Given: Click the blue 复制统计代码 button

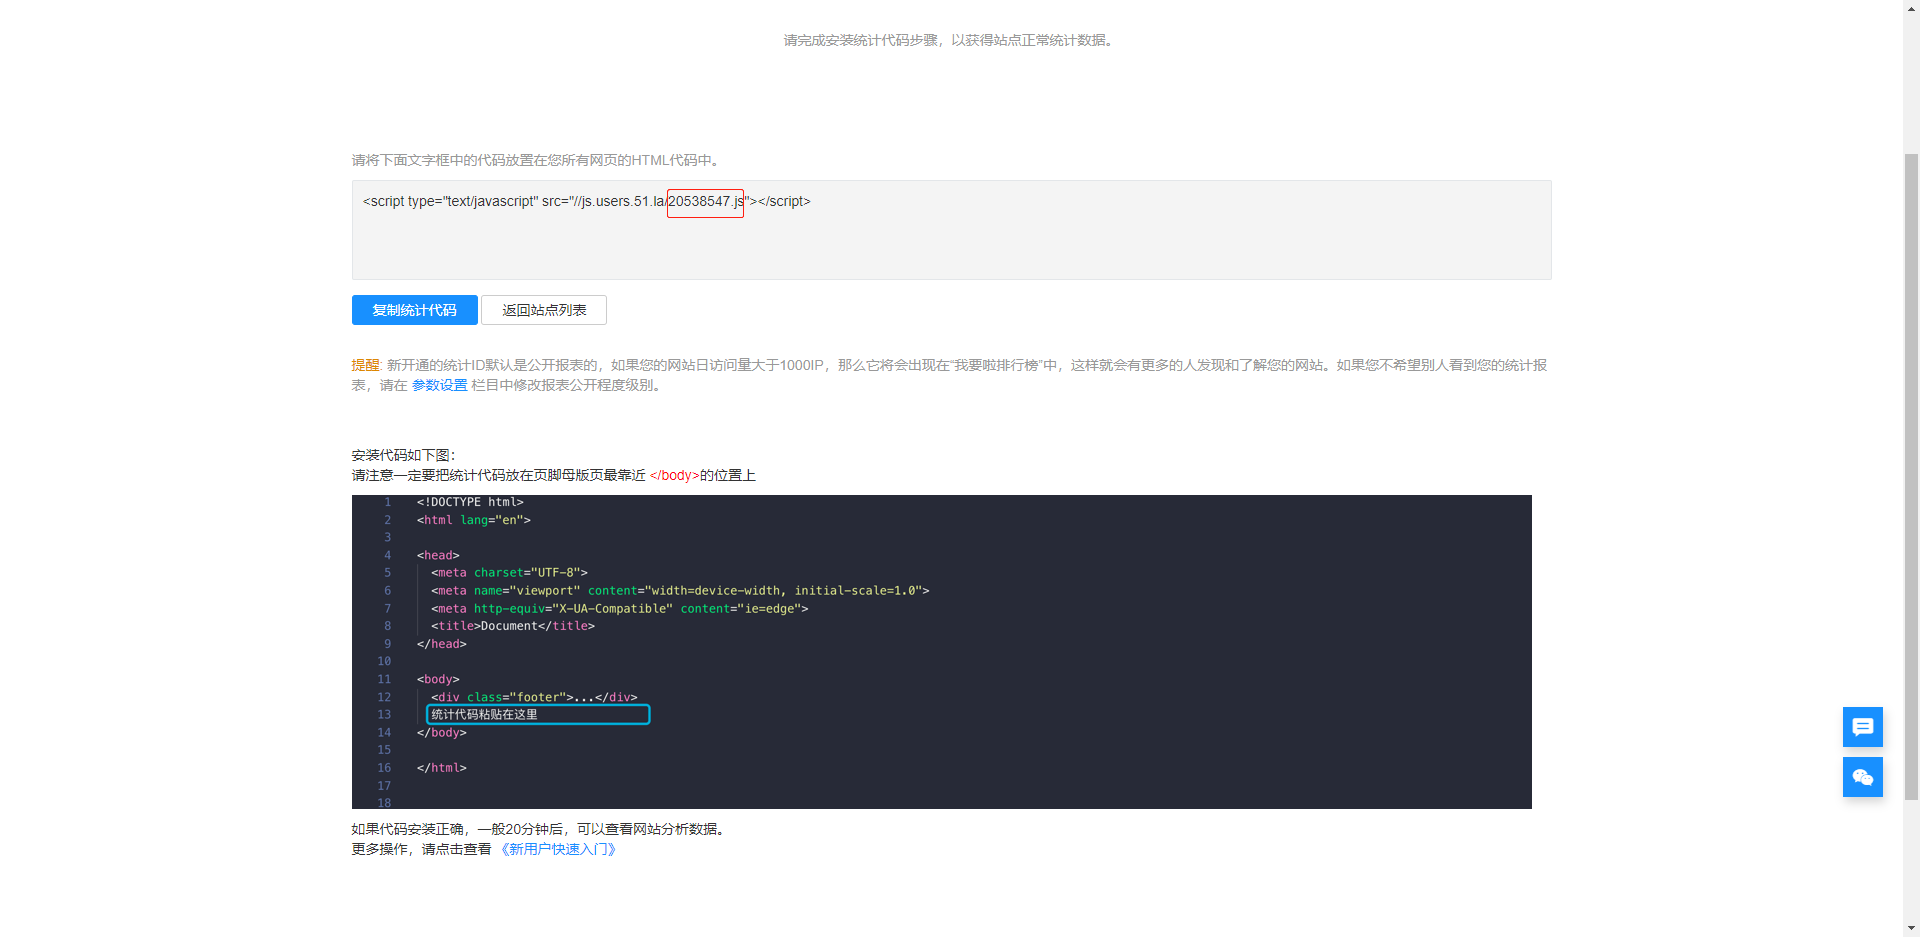Looking at the screenshot, I should 414,310.
